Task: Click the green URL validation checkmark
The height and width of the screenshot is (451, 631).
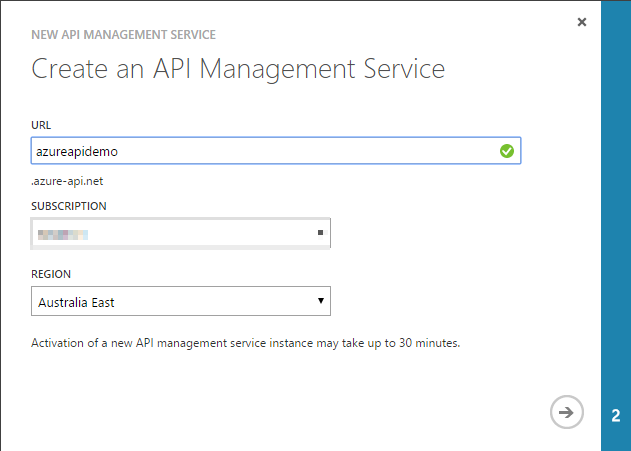Action: coord(507,151)
